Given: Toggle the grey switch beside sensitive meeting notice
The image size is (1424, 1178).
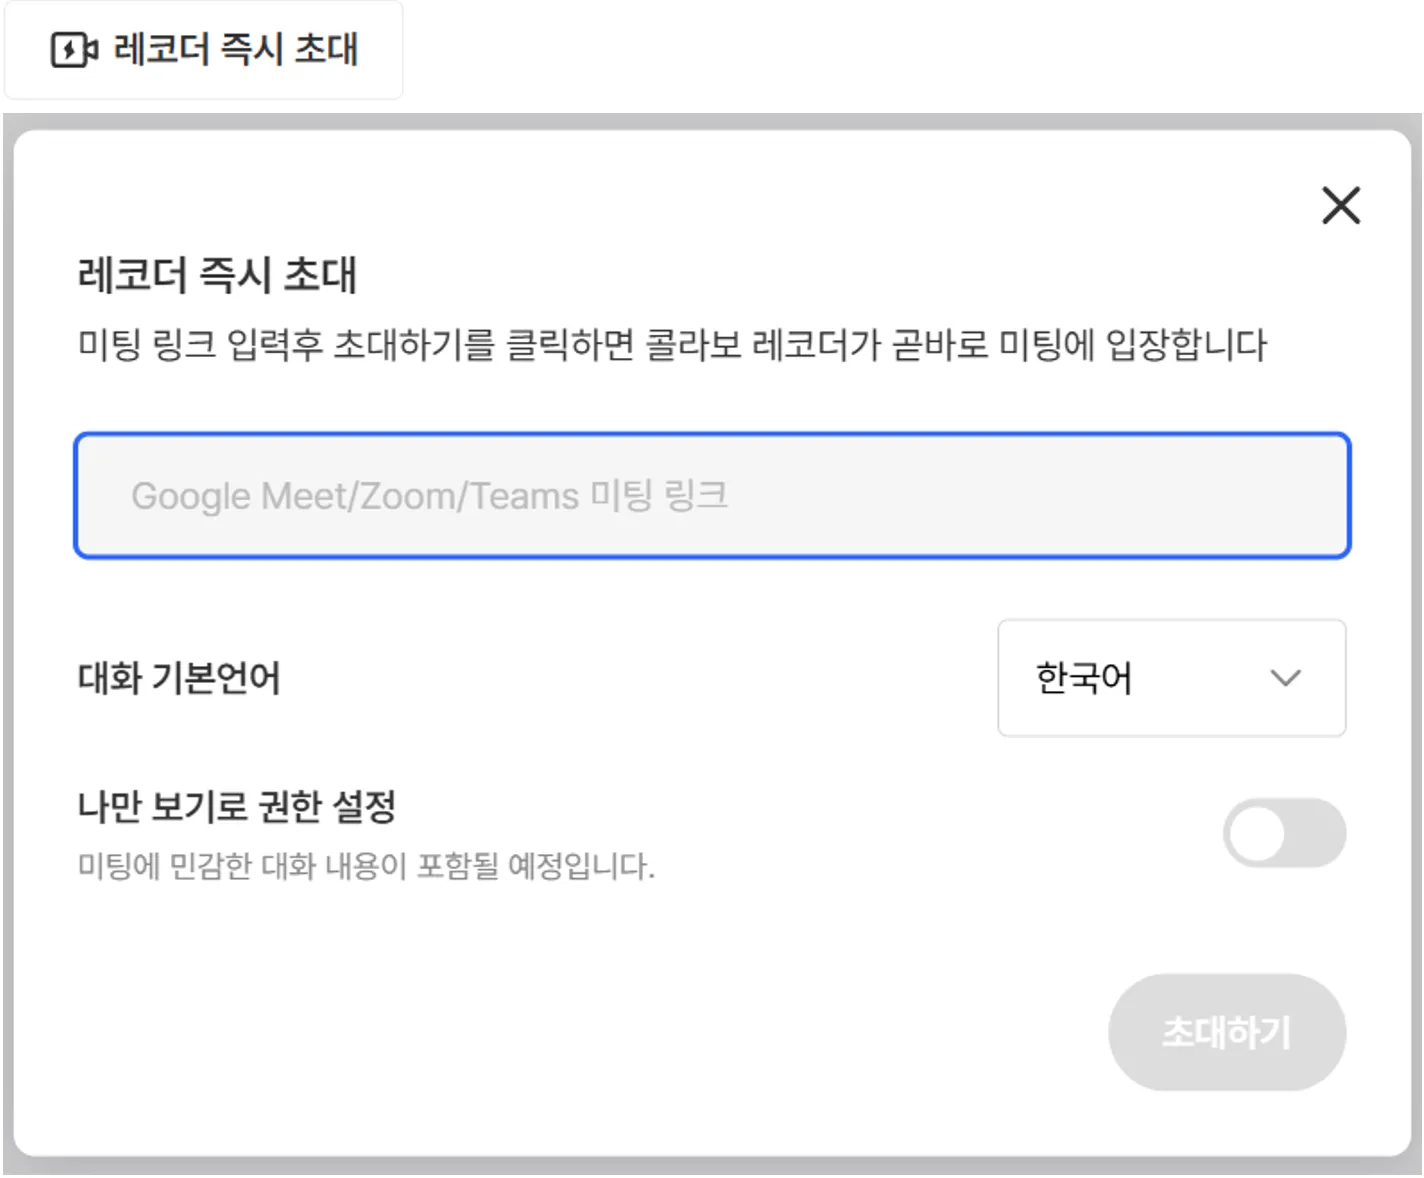Looking at the screenshot, I should [x=1284, y=833].
